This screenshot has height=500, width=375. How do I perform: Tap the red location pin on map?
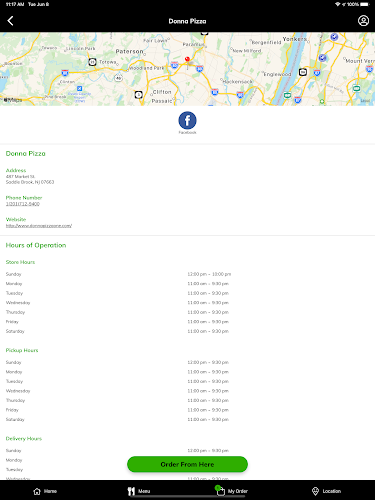187,59
